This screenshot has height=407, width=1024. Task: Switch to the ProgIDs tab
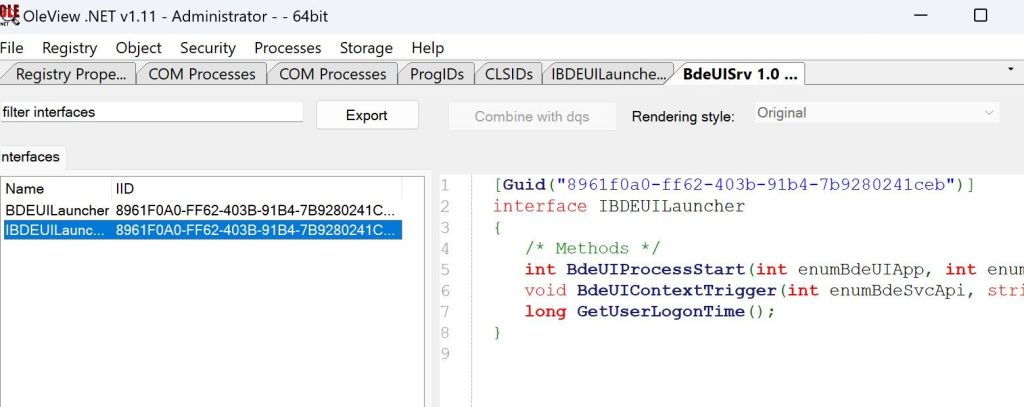(x=436, y=74)
